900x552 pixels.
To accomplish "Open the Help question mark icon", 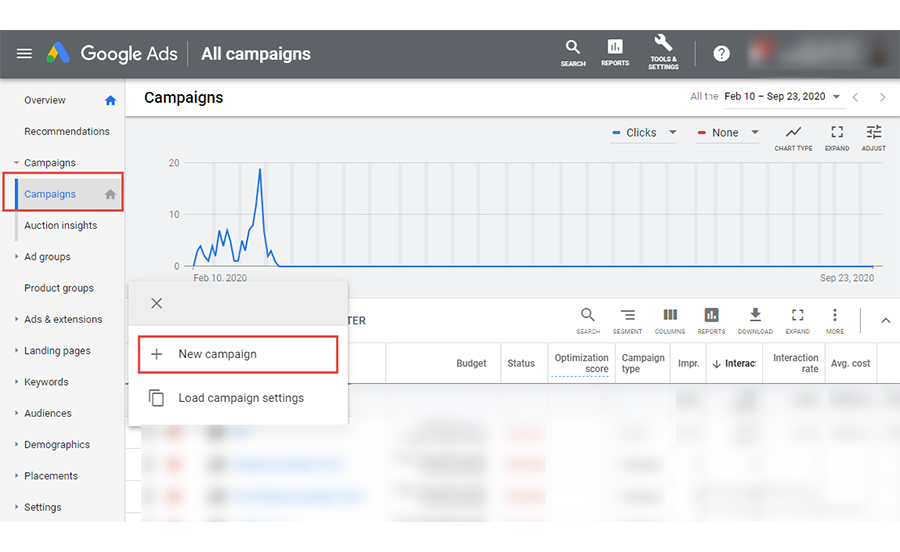I will point(721,54).
